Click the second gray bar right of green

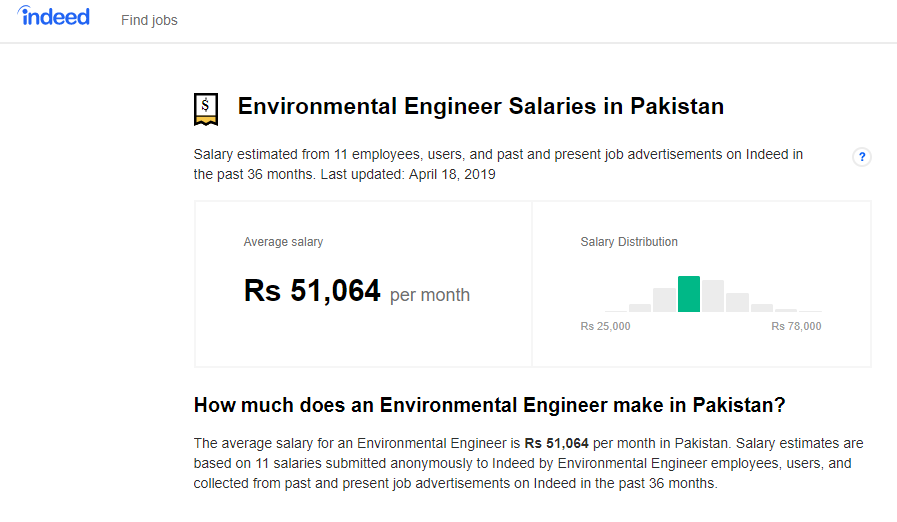[737, 302]
